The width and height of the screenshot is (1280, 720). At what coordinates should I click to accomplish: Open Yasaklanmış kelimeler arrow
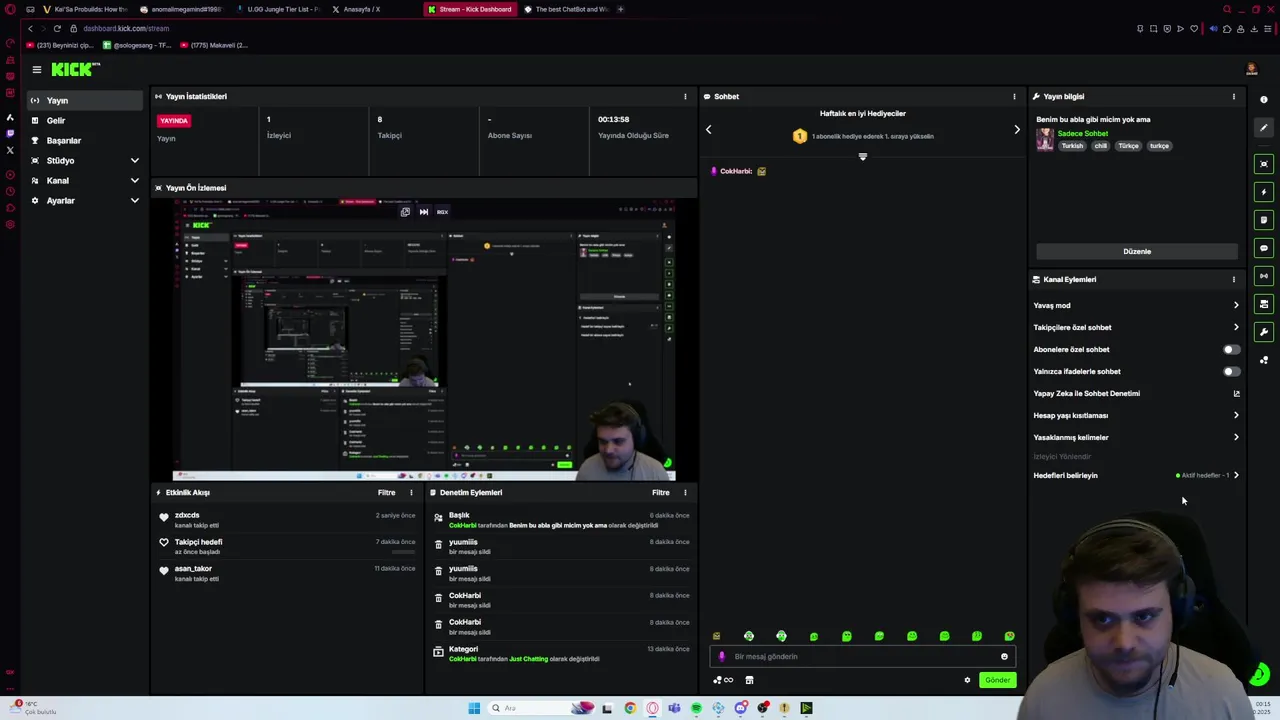tap(1236, 437)
